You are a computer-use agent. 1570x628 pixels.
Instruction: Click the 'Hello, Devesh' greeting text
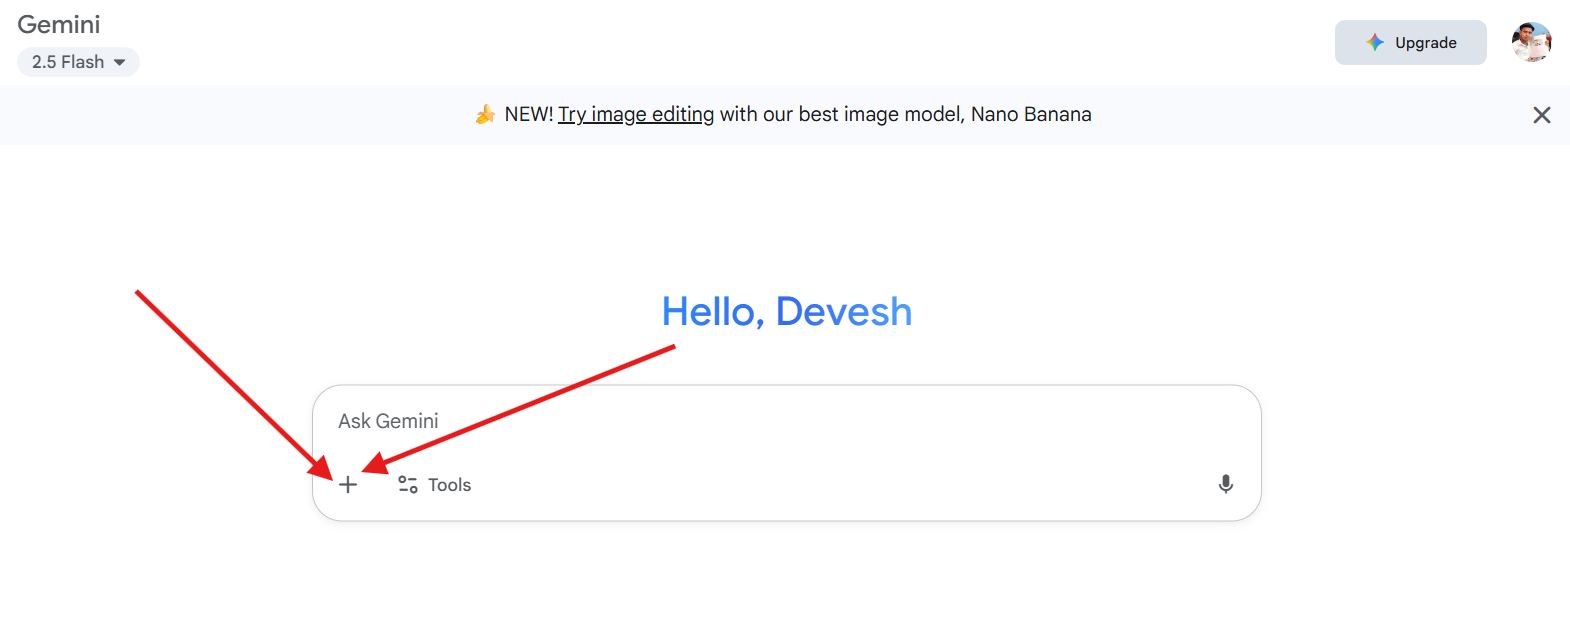pyautogui.click(x=787, y=312)
